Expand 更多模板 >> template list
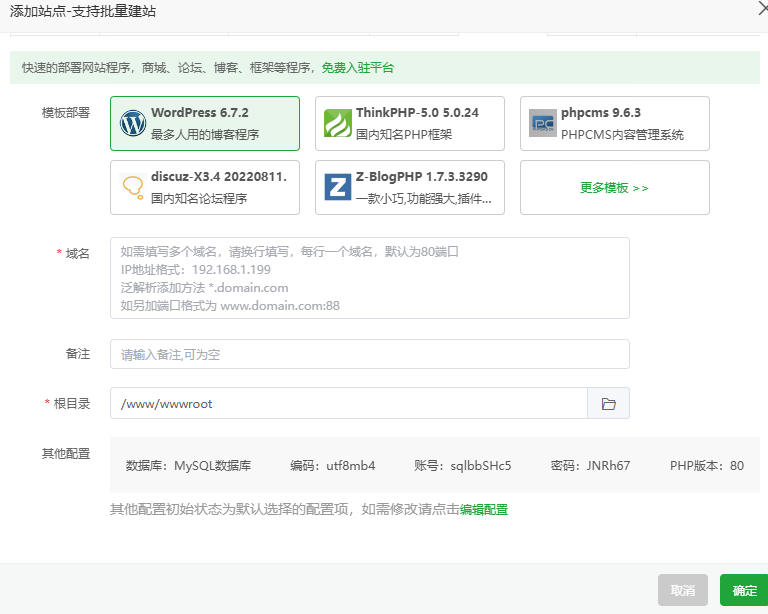Screen dimensions: 768x614 coord(614,188)
